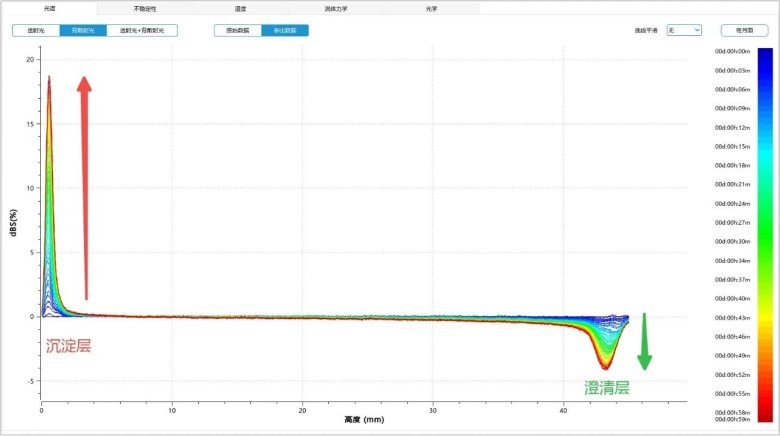Select the 透射光 display mode
Screen dimensions: 780x436
click(36, 31)
